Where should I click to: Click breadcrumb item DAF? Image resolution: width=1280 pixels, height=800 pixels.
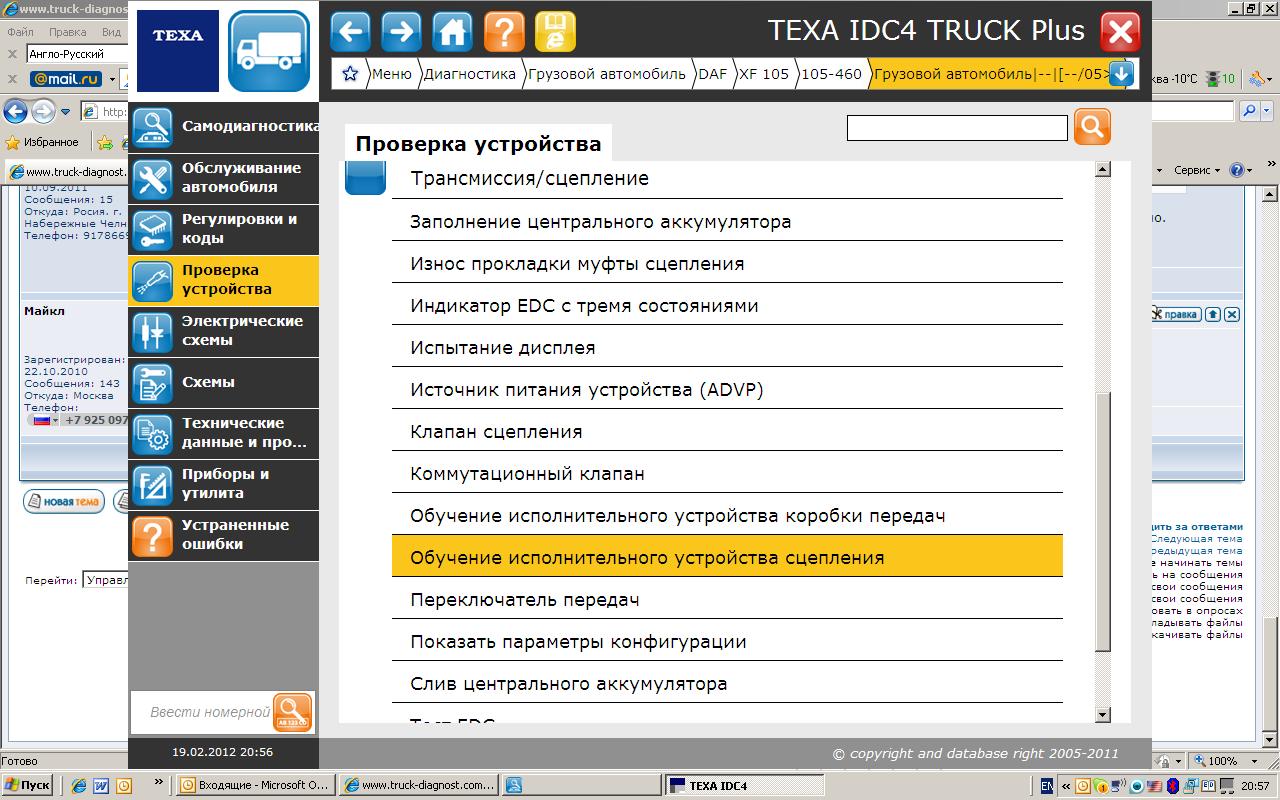click(713, 74)
